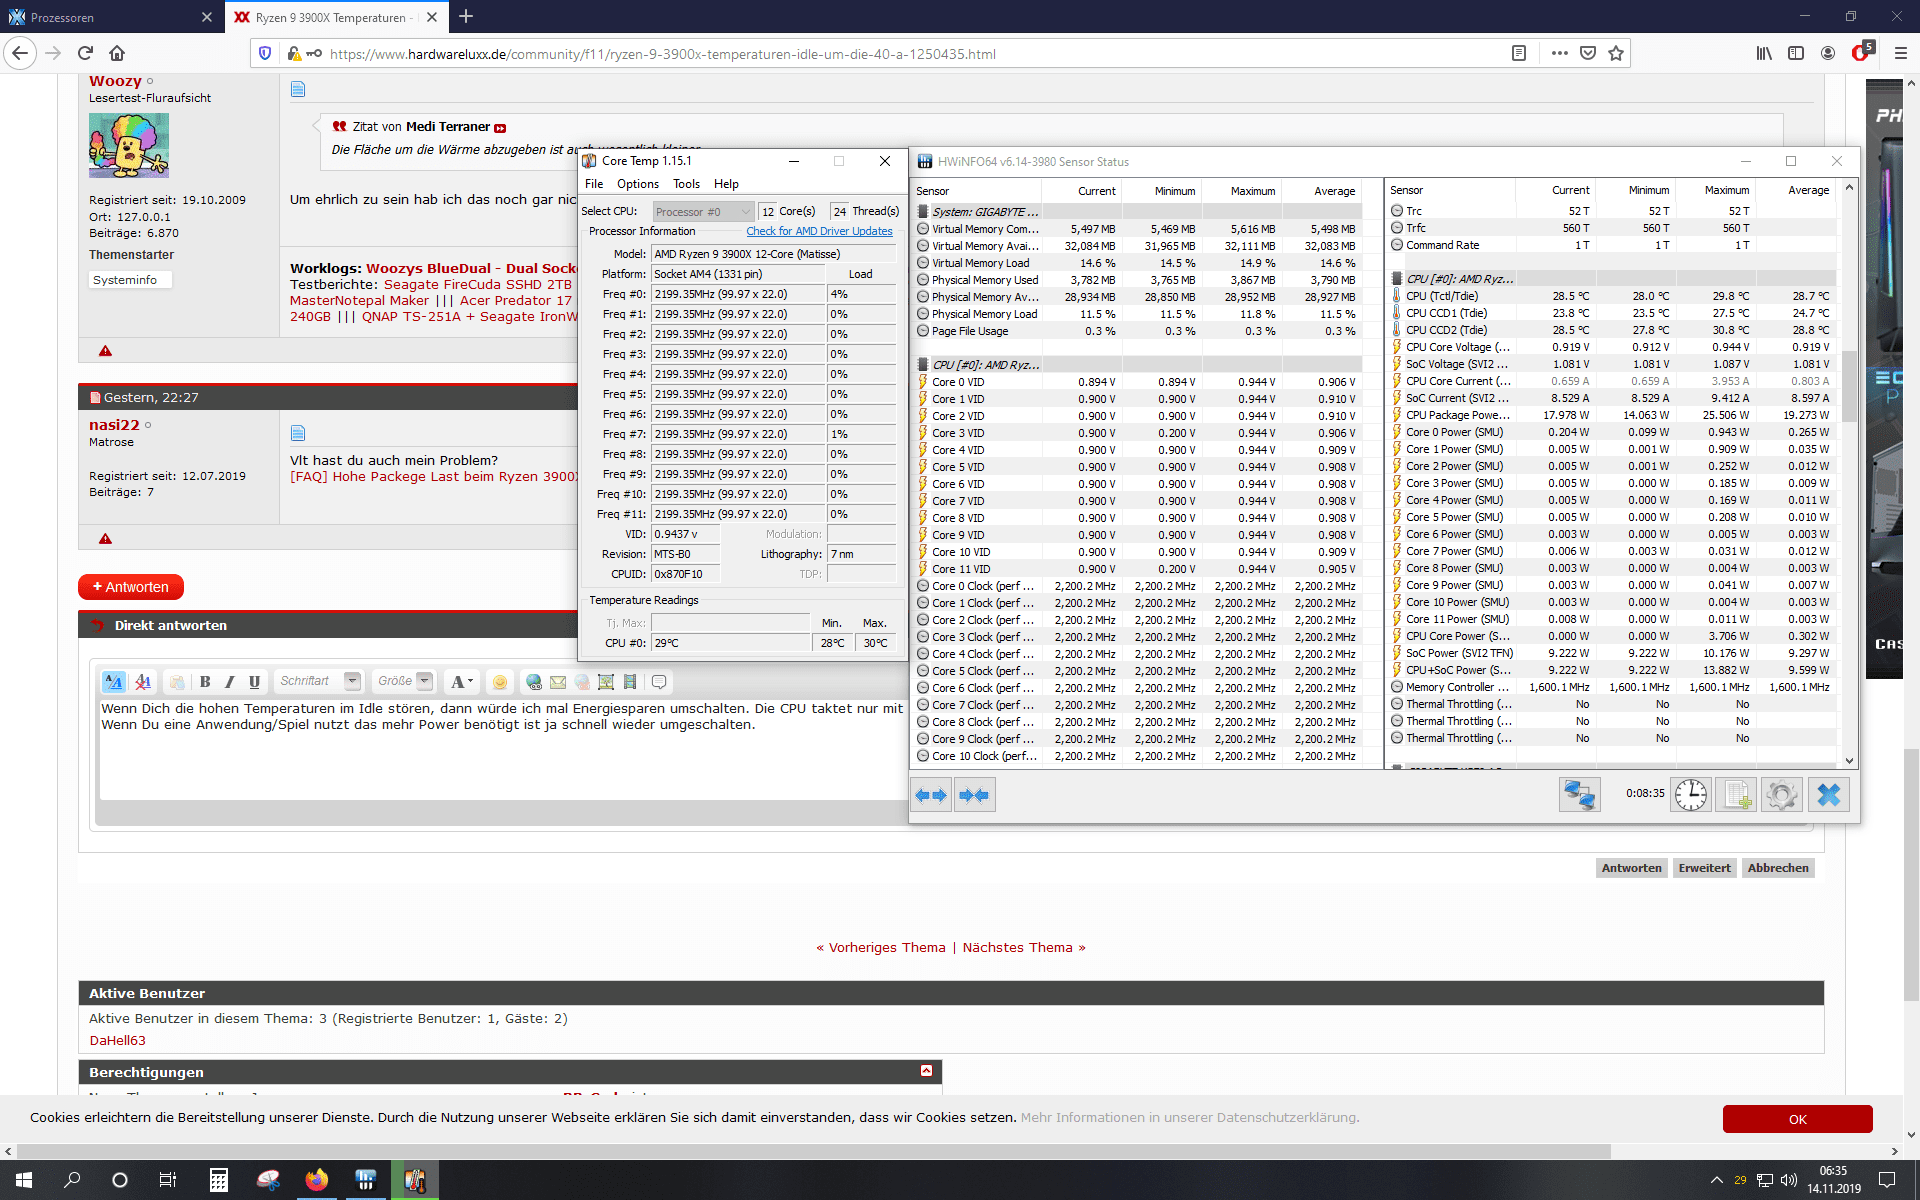Go to Firefox home page
Screen dimensions: 1920x1200
pyautogui.click(x=117, y=53)
